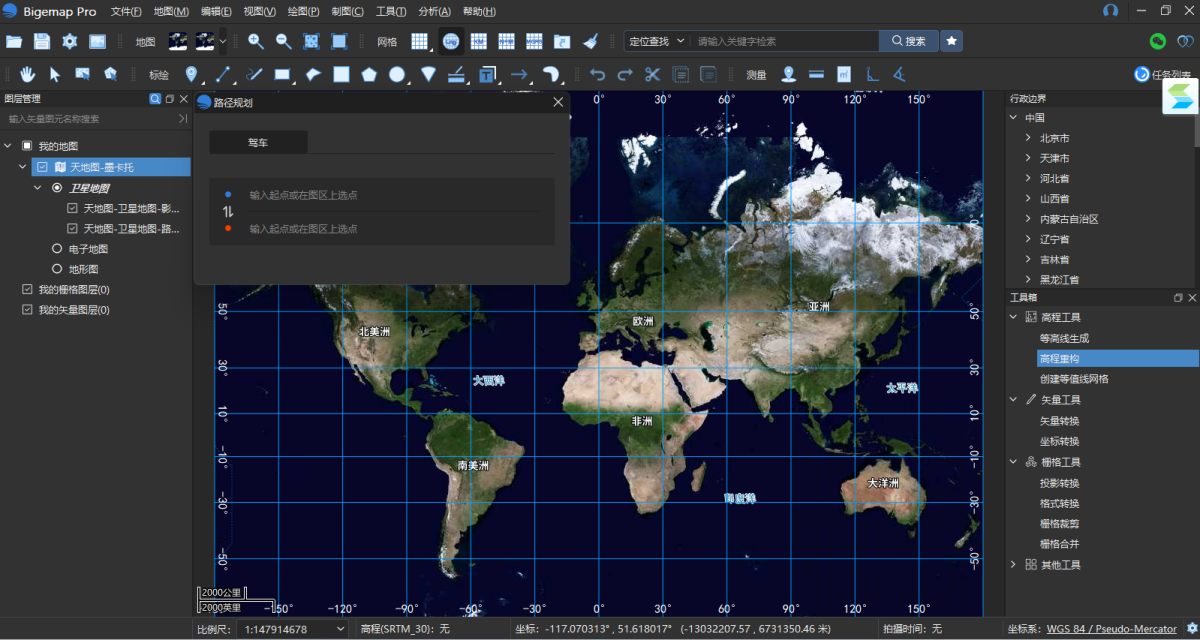Click the favorites star button
The height and width of the screenshot is (640, 1200).
951,41
